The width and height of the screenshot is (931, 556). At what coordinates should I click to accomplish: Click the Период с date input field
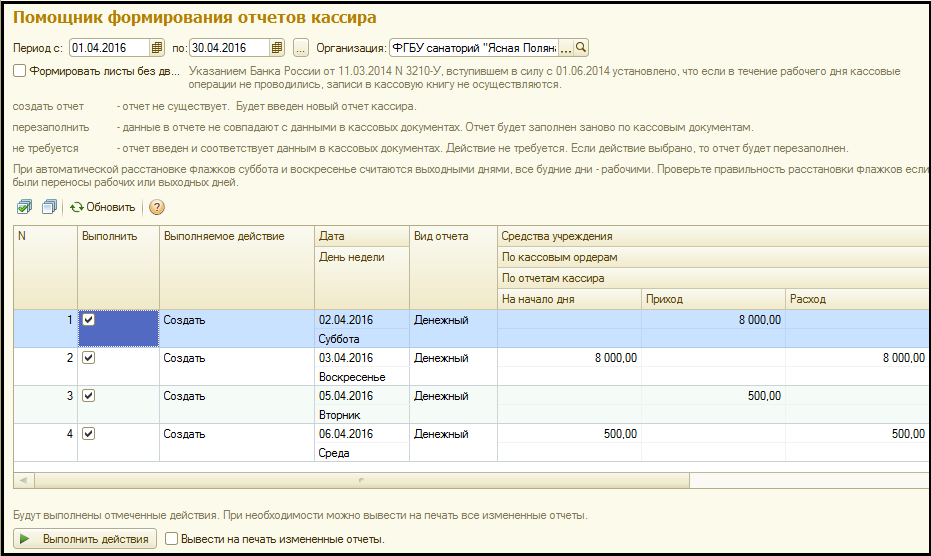tap(108, 47)
